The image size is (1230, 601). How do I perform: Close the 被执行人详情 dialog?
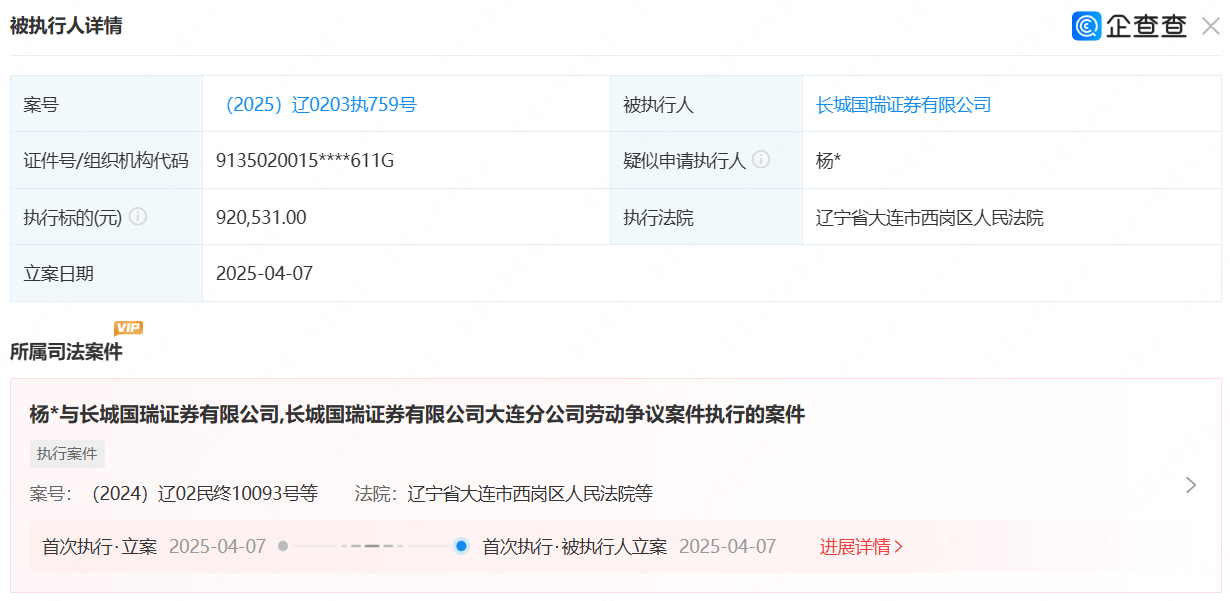click(1210, 27)
